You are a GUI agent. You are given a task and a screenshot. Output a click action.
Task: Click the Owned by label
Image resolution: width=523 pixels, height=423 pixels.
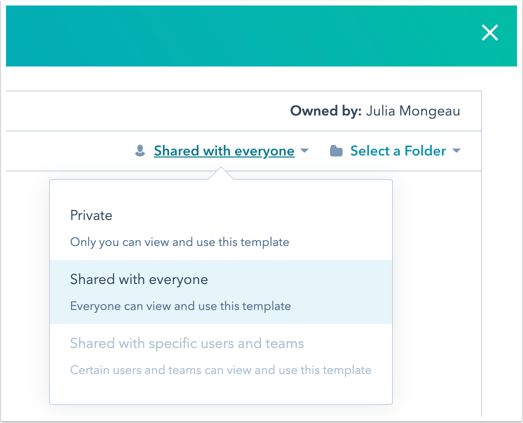pyautogui.click(x=326, y=111)
